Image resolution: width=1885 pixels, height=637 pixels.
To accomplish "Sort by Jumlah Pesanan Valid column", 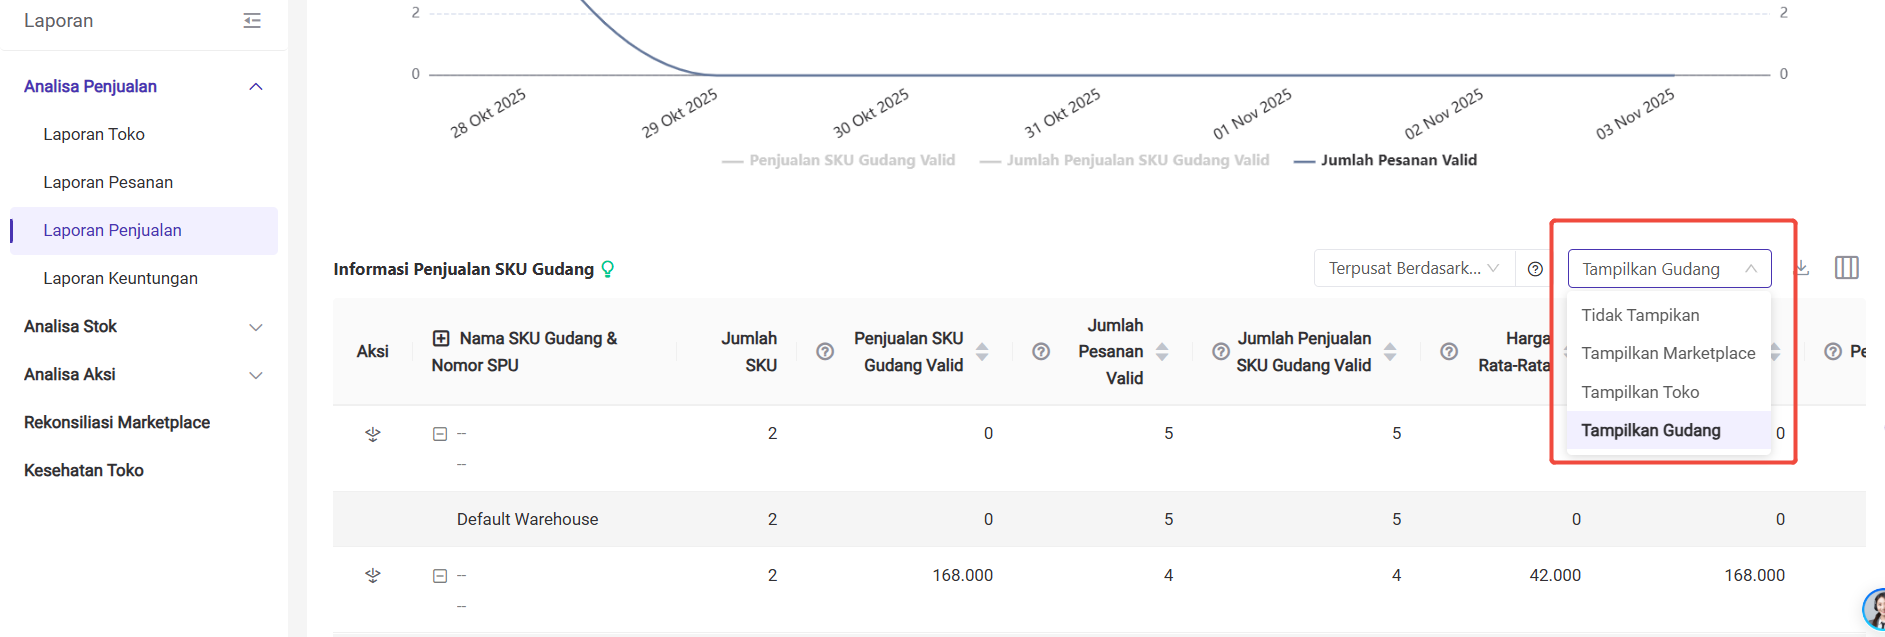I will tap(1162, 352).
